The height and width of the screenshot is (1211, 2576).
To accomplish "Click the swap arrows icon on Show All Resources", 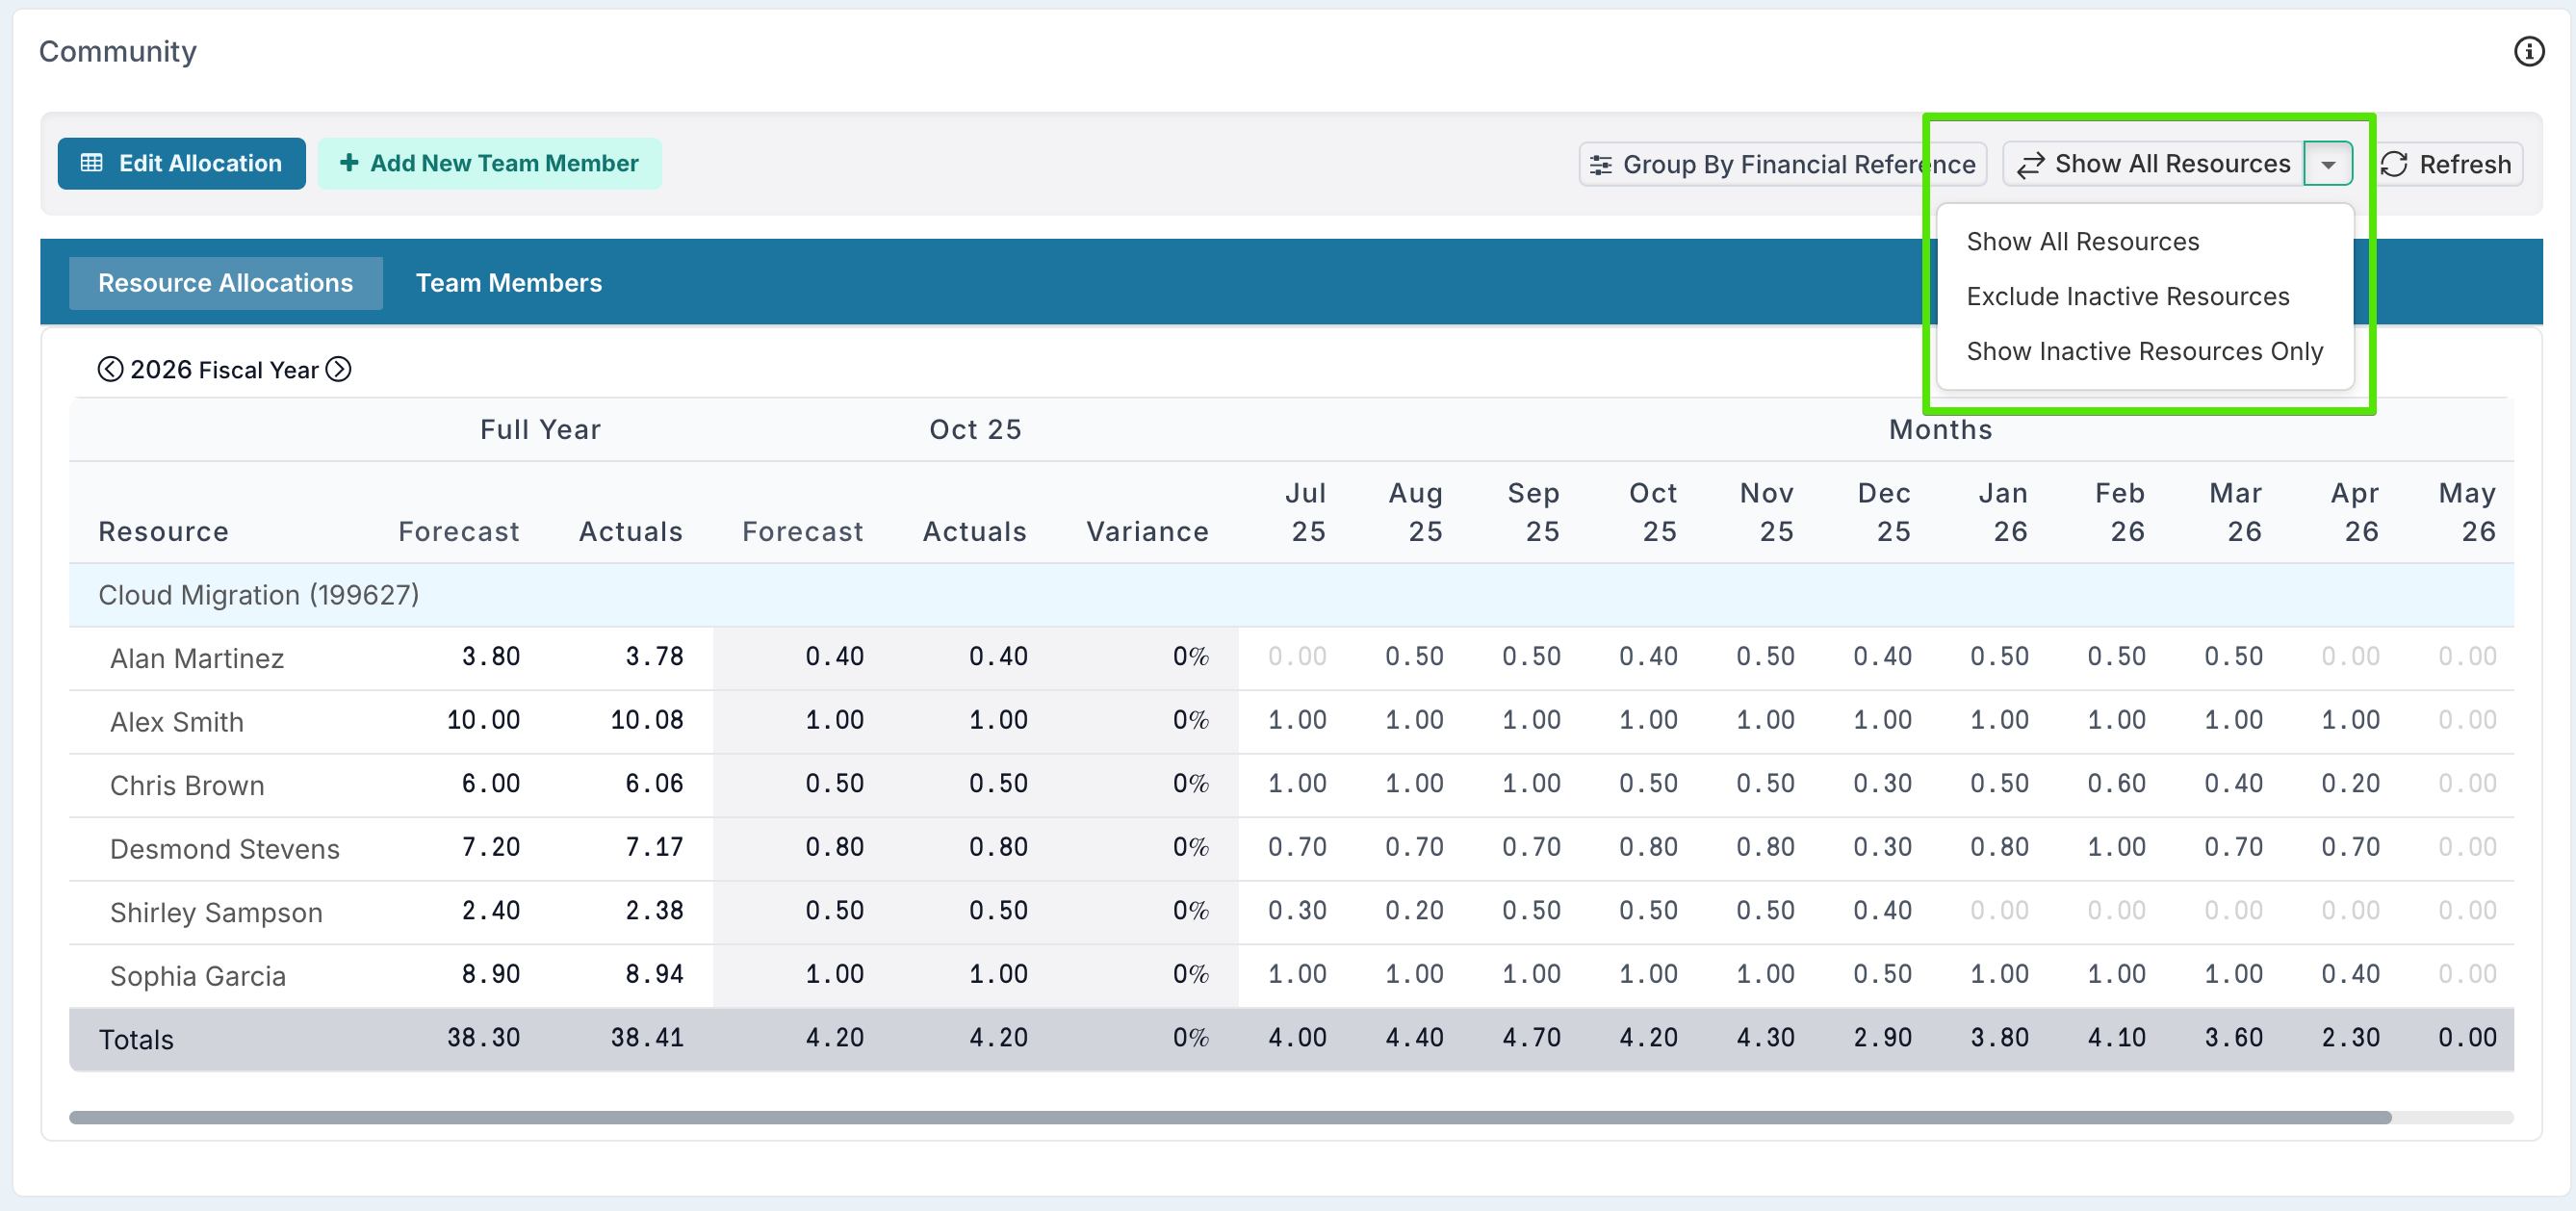I will click(x=2030, y=165).
